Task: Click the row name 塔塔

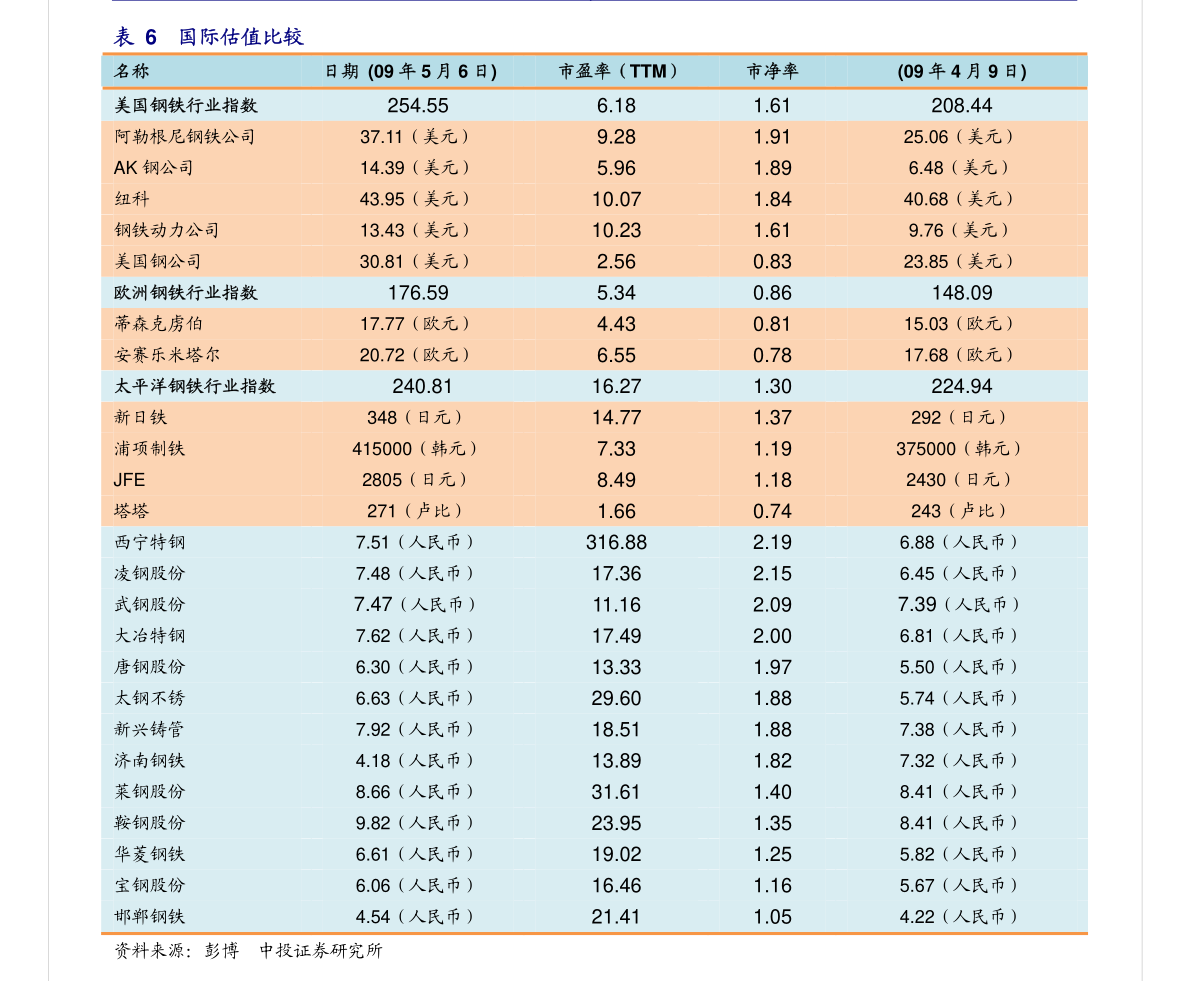Action: (131, 511)
